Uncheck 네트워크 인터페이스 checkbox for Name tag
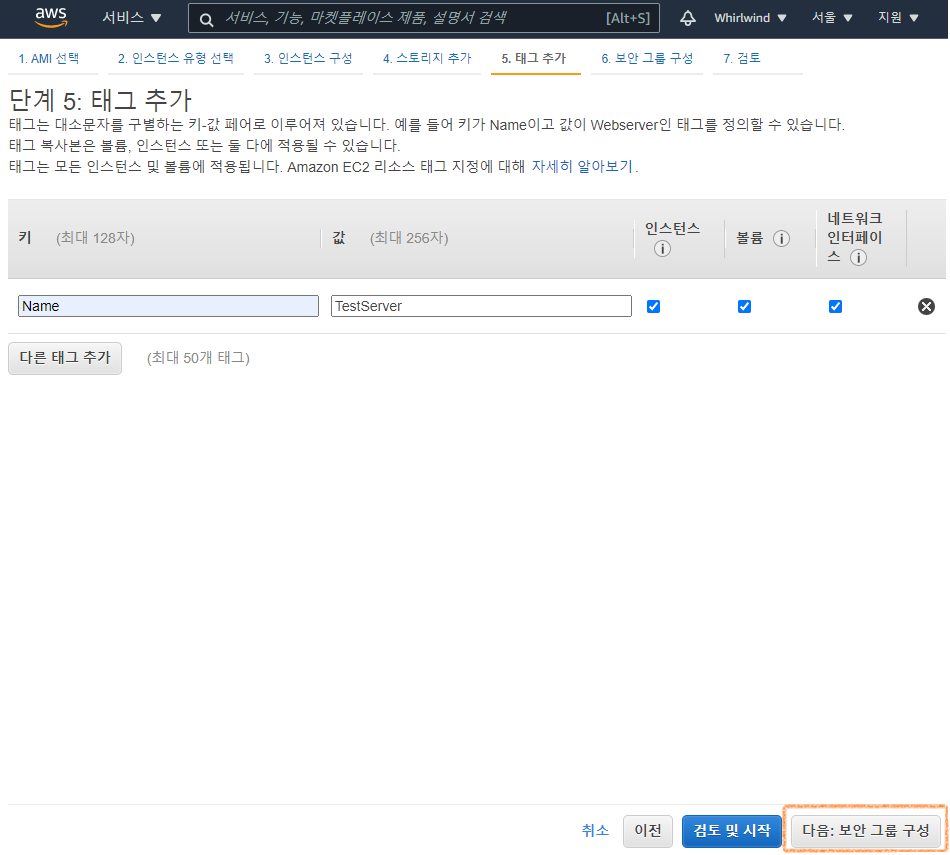Viewport: 950px width, 855px height. pyautogui.click(x=835, y=307)
